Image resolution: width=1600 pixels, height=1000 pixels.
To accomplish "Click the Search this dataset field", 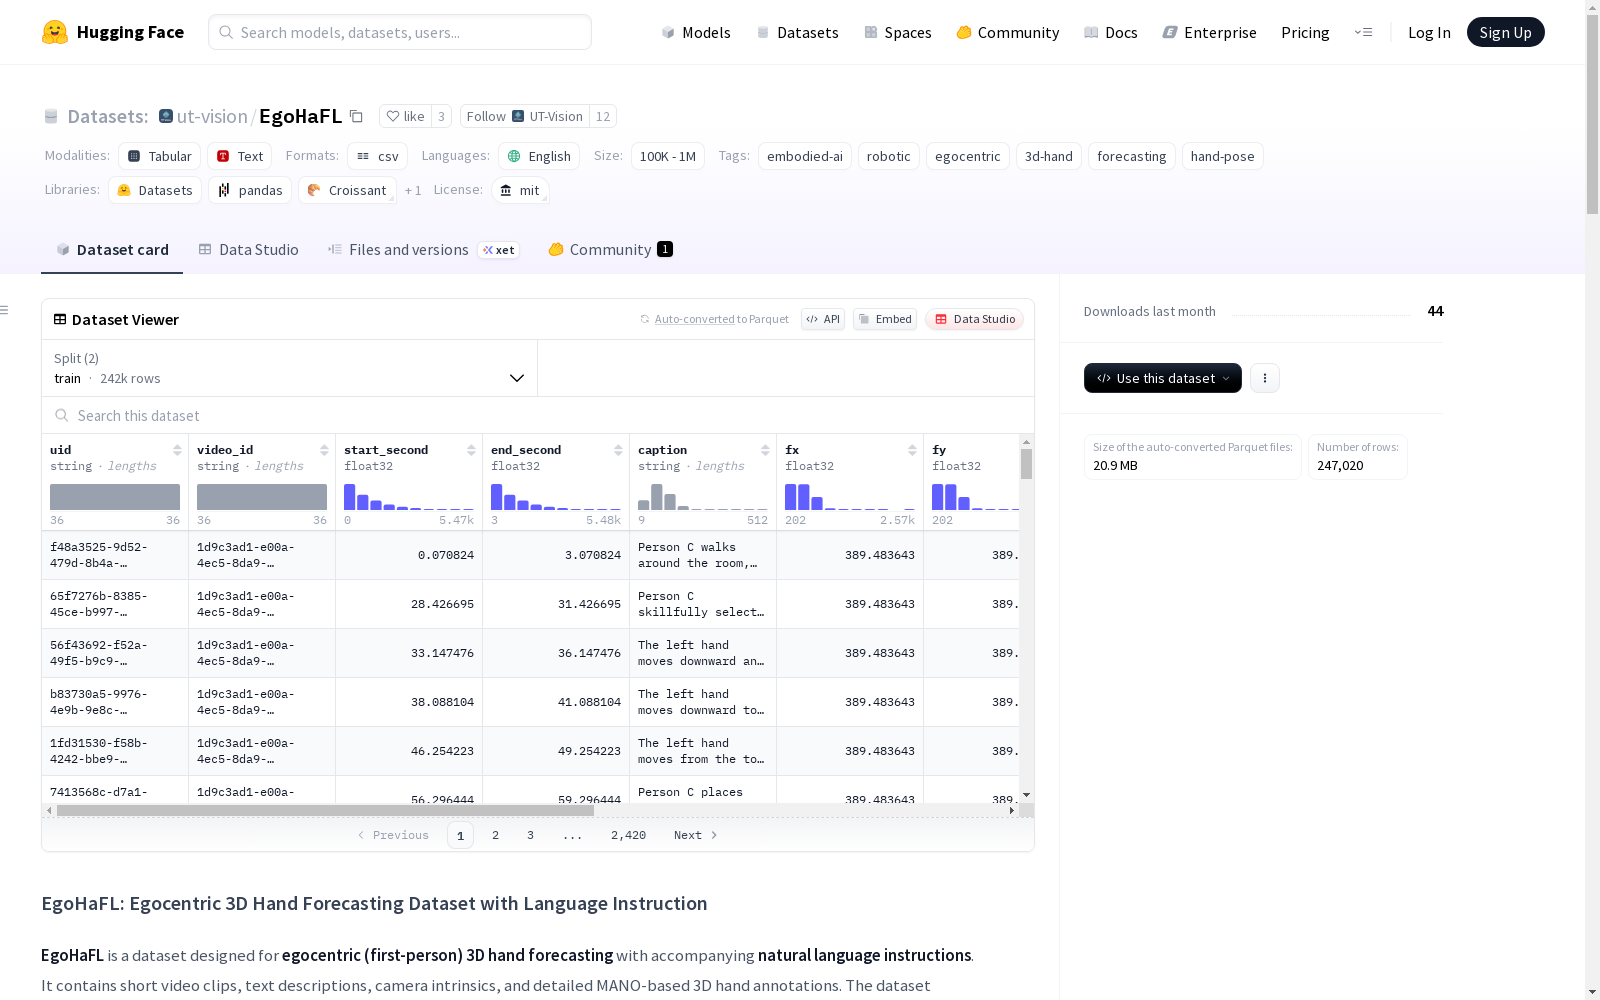I will tap(538, 415).
